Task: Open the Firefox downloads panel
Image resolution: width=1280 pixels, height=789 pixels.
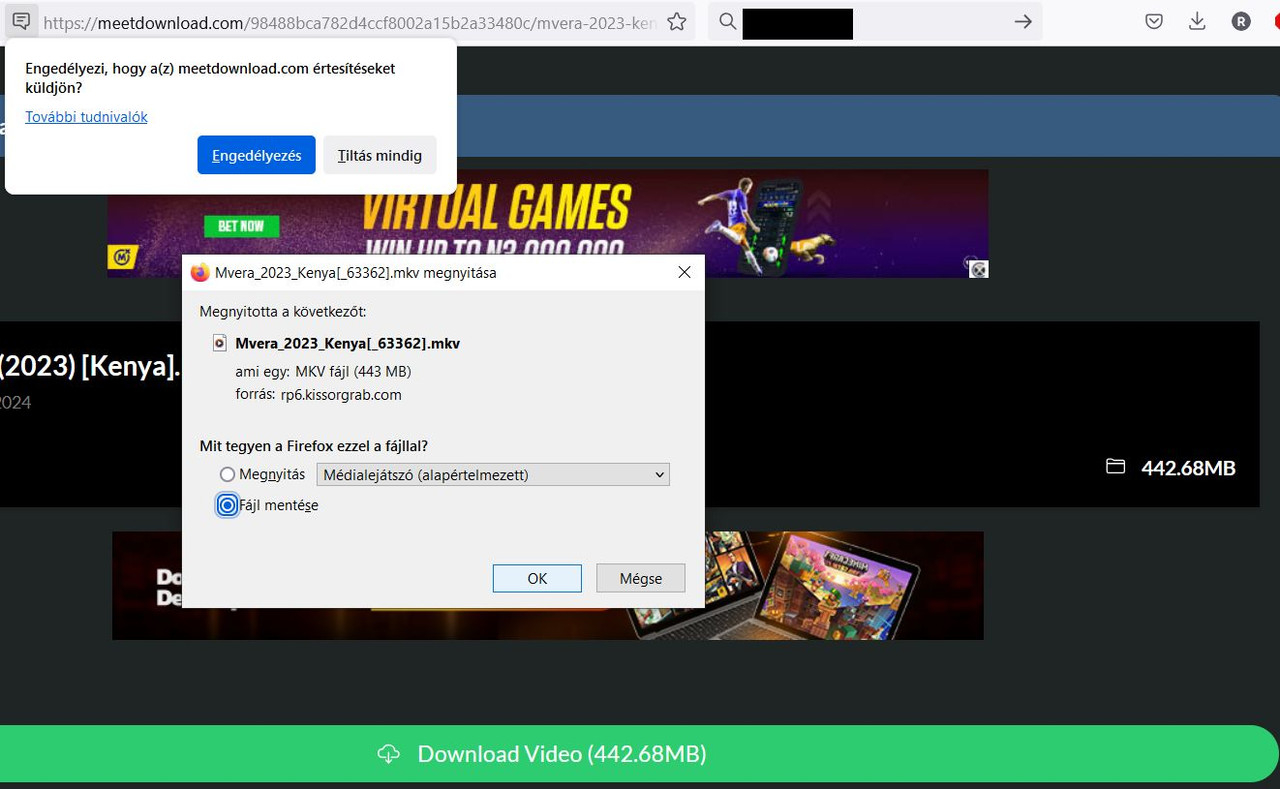Action: point(1197,21)
